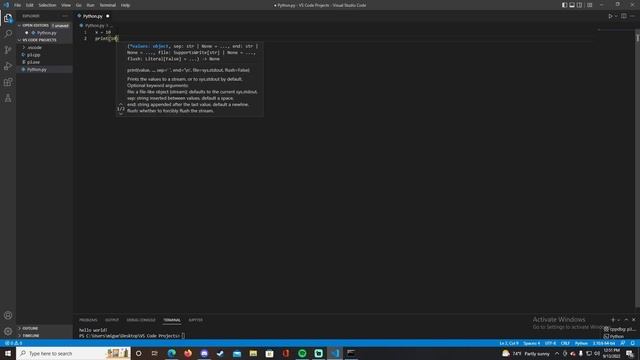Click the Windows taskbar search box
640x360 pixels.
73,353
